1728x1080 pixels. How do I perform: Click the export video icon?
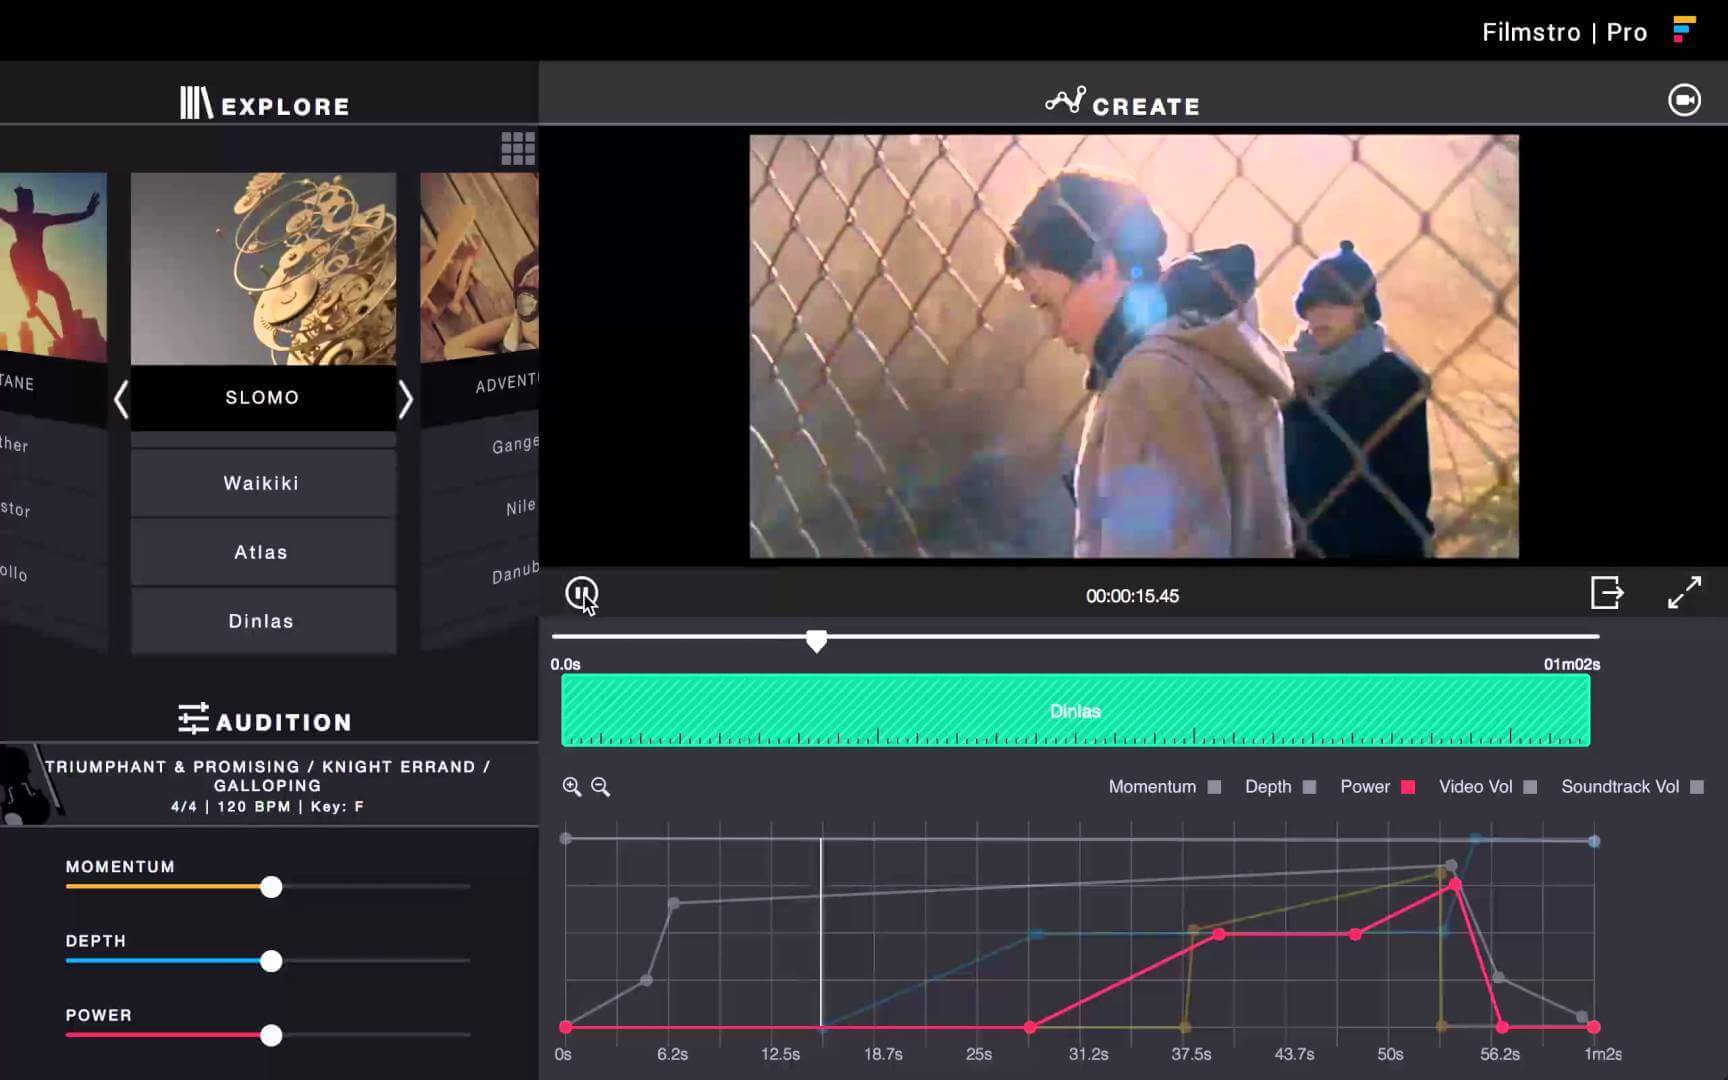1607,592
